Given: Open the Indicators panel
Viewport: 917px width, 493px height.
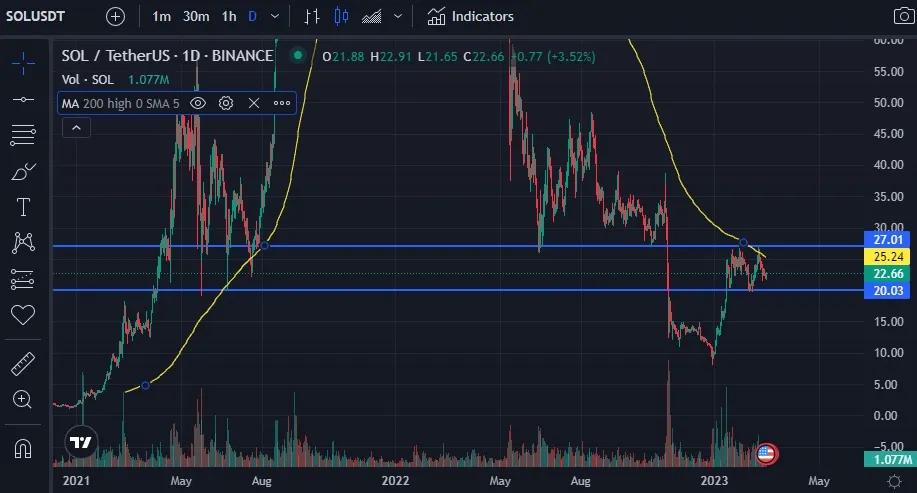Looking at the screenshot, I should pyautogui.click(x=470, y=16).
